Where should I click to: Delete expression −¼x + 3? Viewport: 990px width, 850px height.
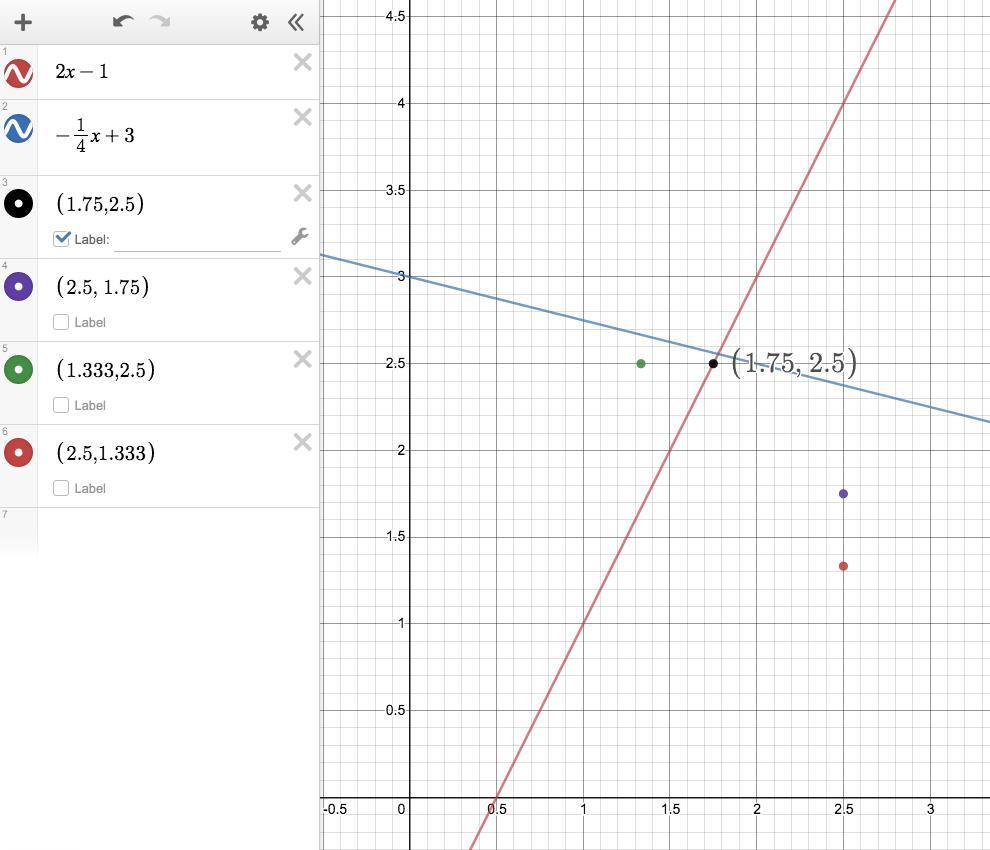click(302, 117)
